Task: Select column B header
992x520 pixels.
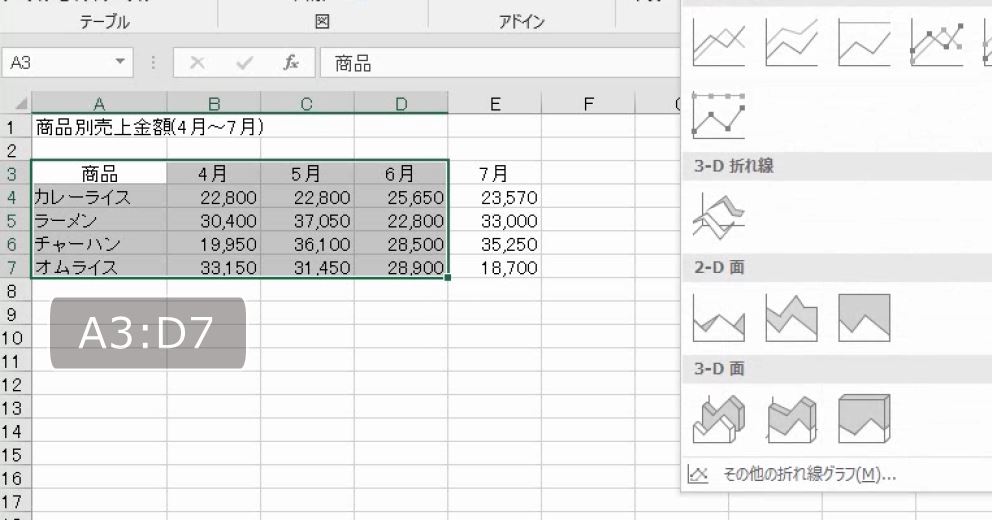Action: (x=214, y=103)
